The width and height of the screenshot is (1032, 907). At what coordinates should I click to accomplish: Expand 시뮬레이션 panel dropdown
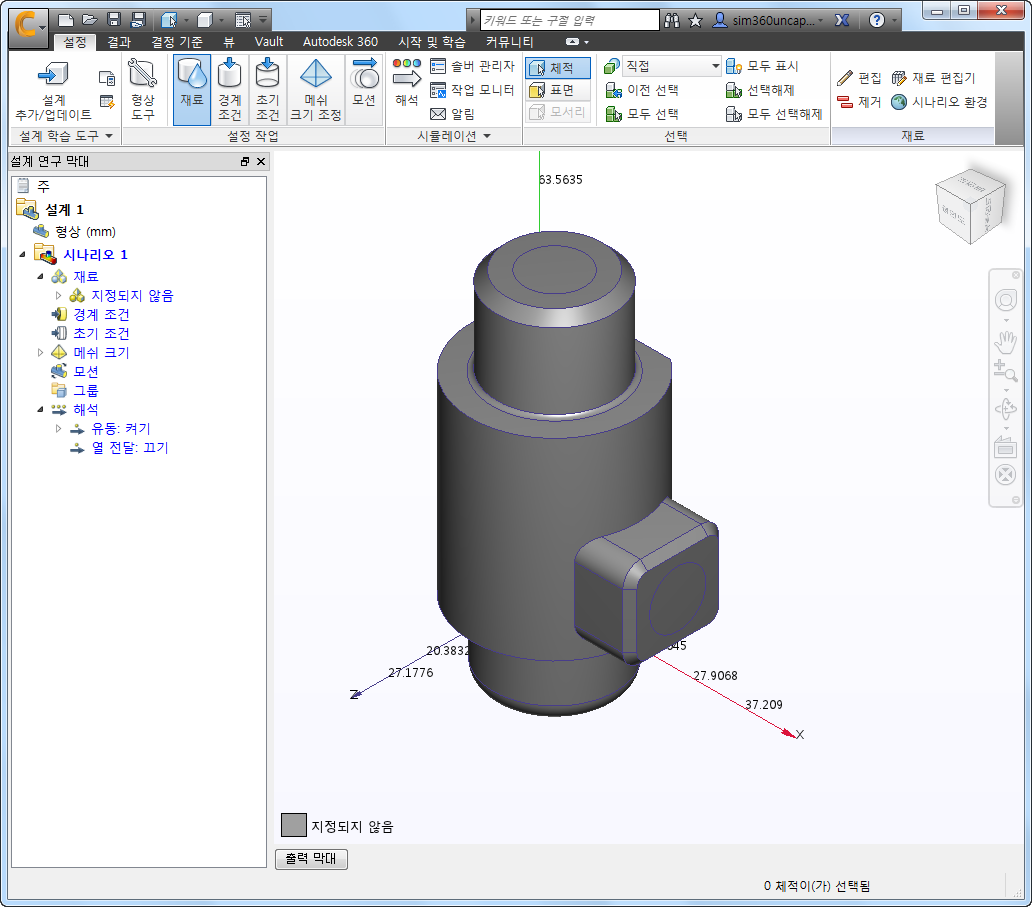(x=454, y=136)
